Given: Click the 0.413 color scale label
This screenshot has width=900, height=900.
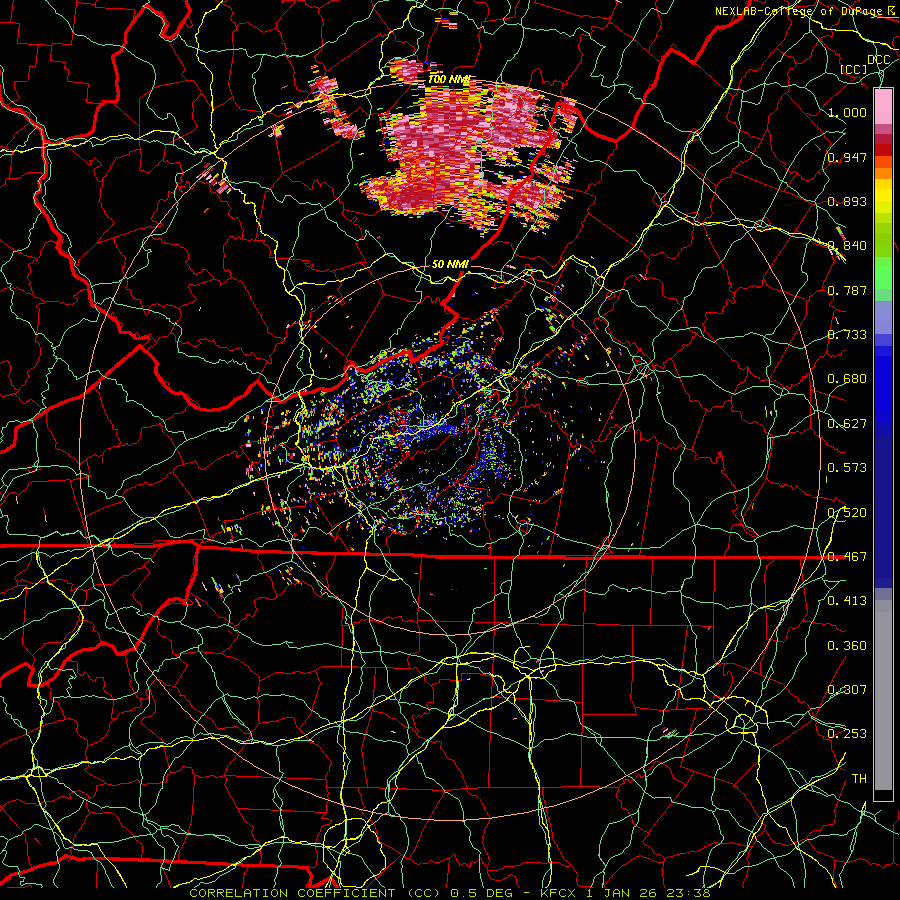Looking at the screenshot, I should (847, 601).
